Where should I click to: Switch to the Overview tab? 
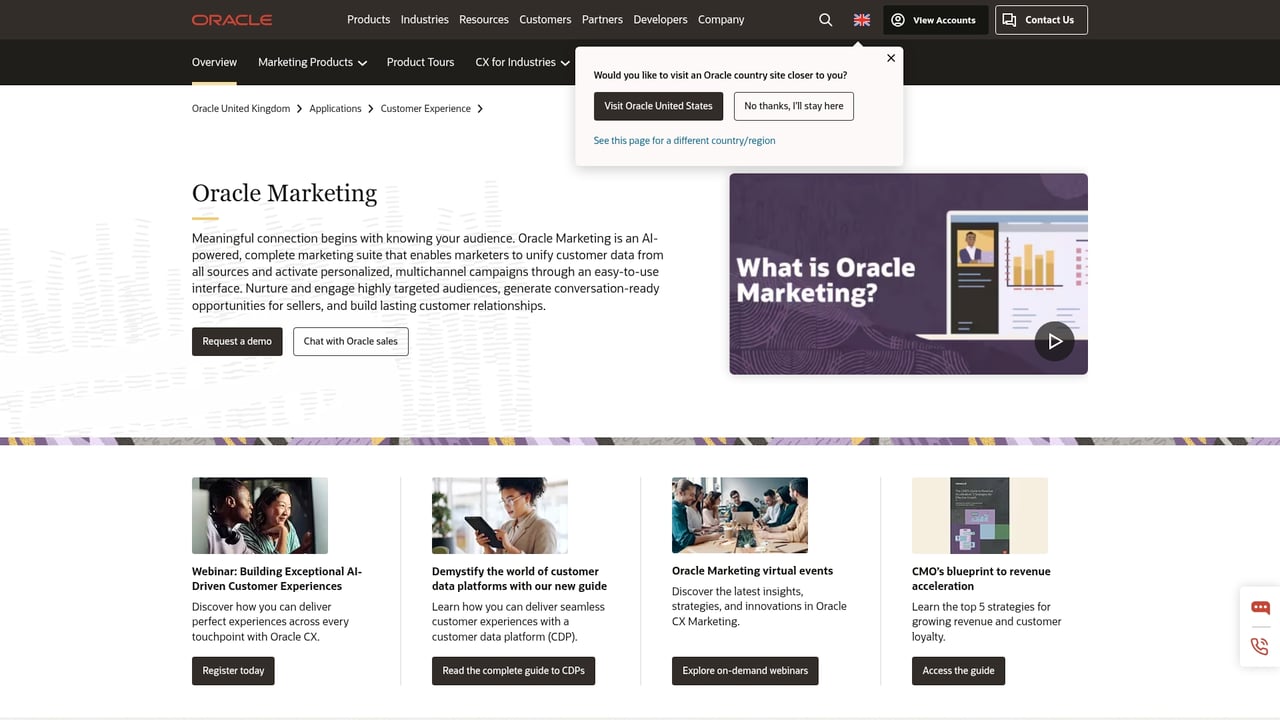pos(214,61)
